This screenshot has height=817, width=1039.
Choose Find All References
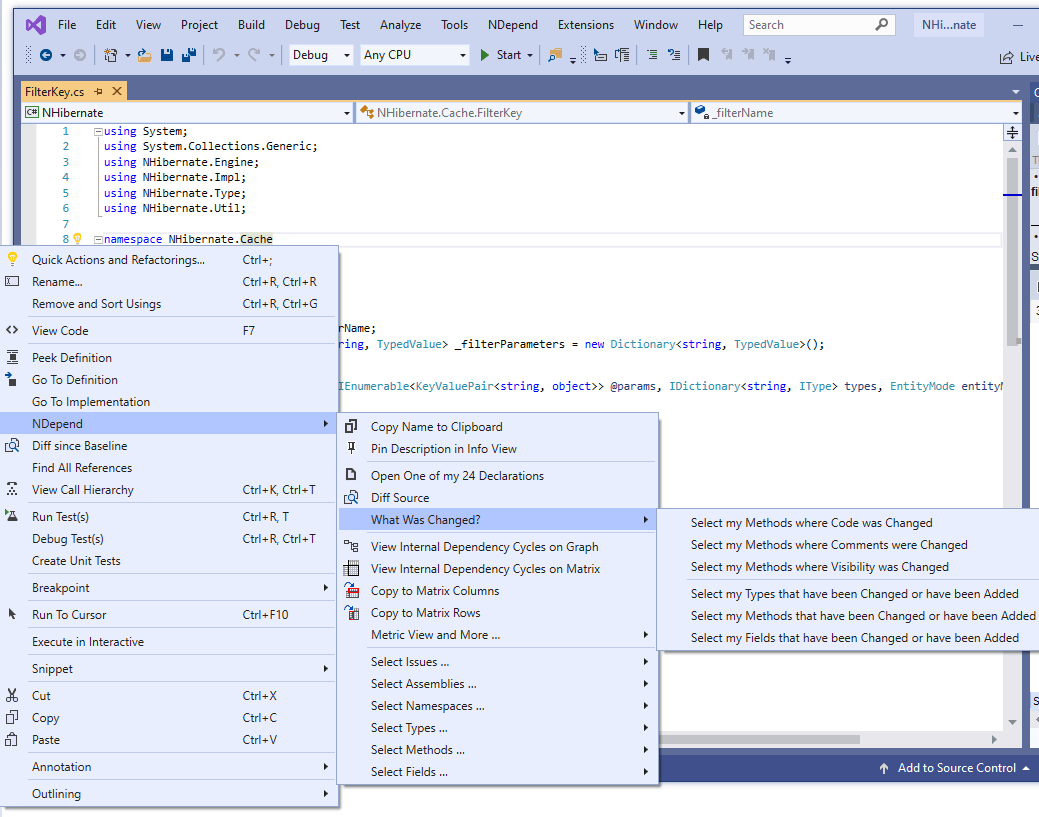(170, 468)
